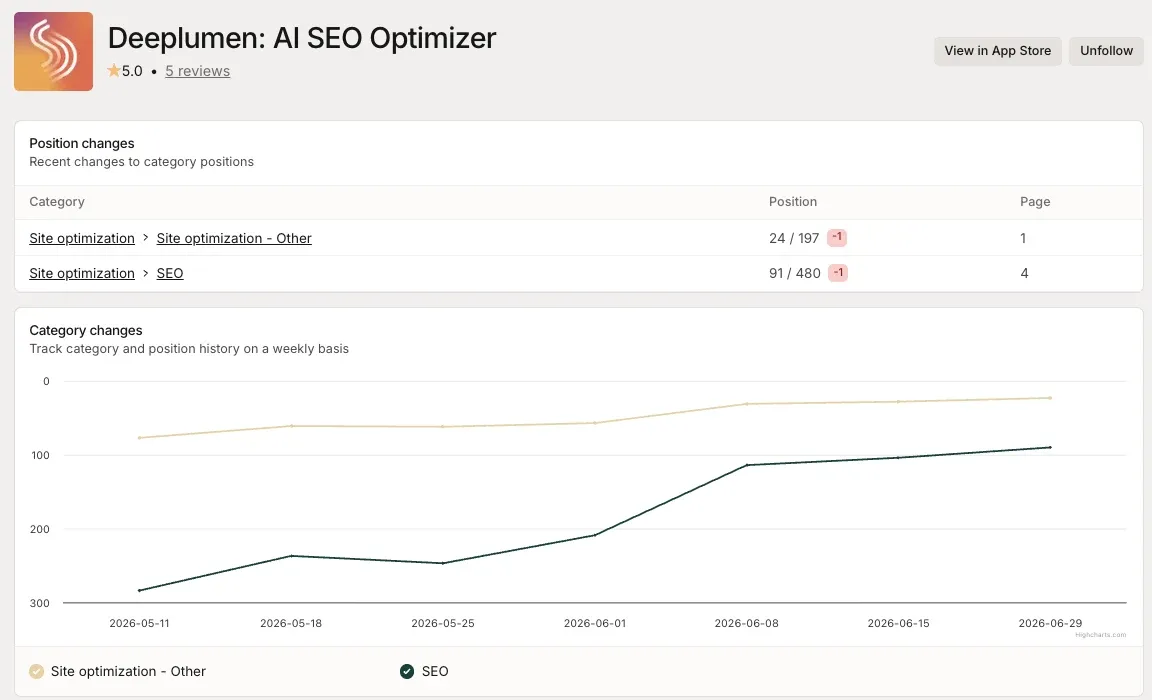The image size is (1152, 700).
Task: Open Site optimization - Other category link
Action: (x=234, y=238)
